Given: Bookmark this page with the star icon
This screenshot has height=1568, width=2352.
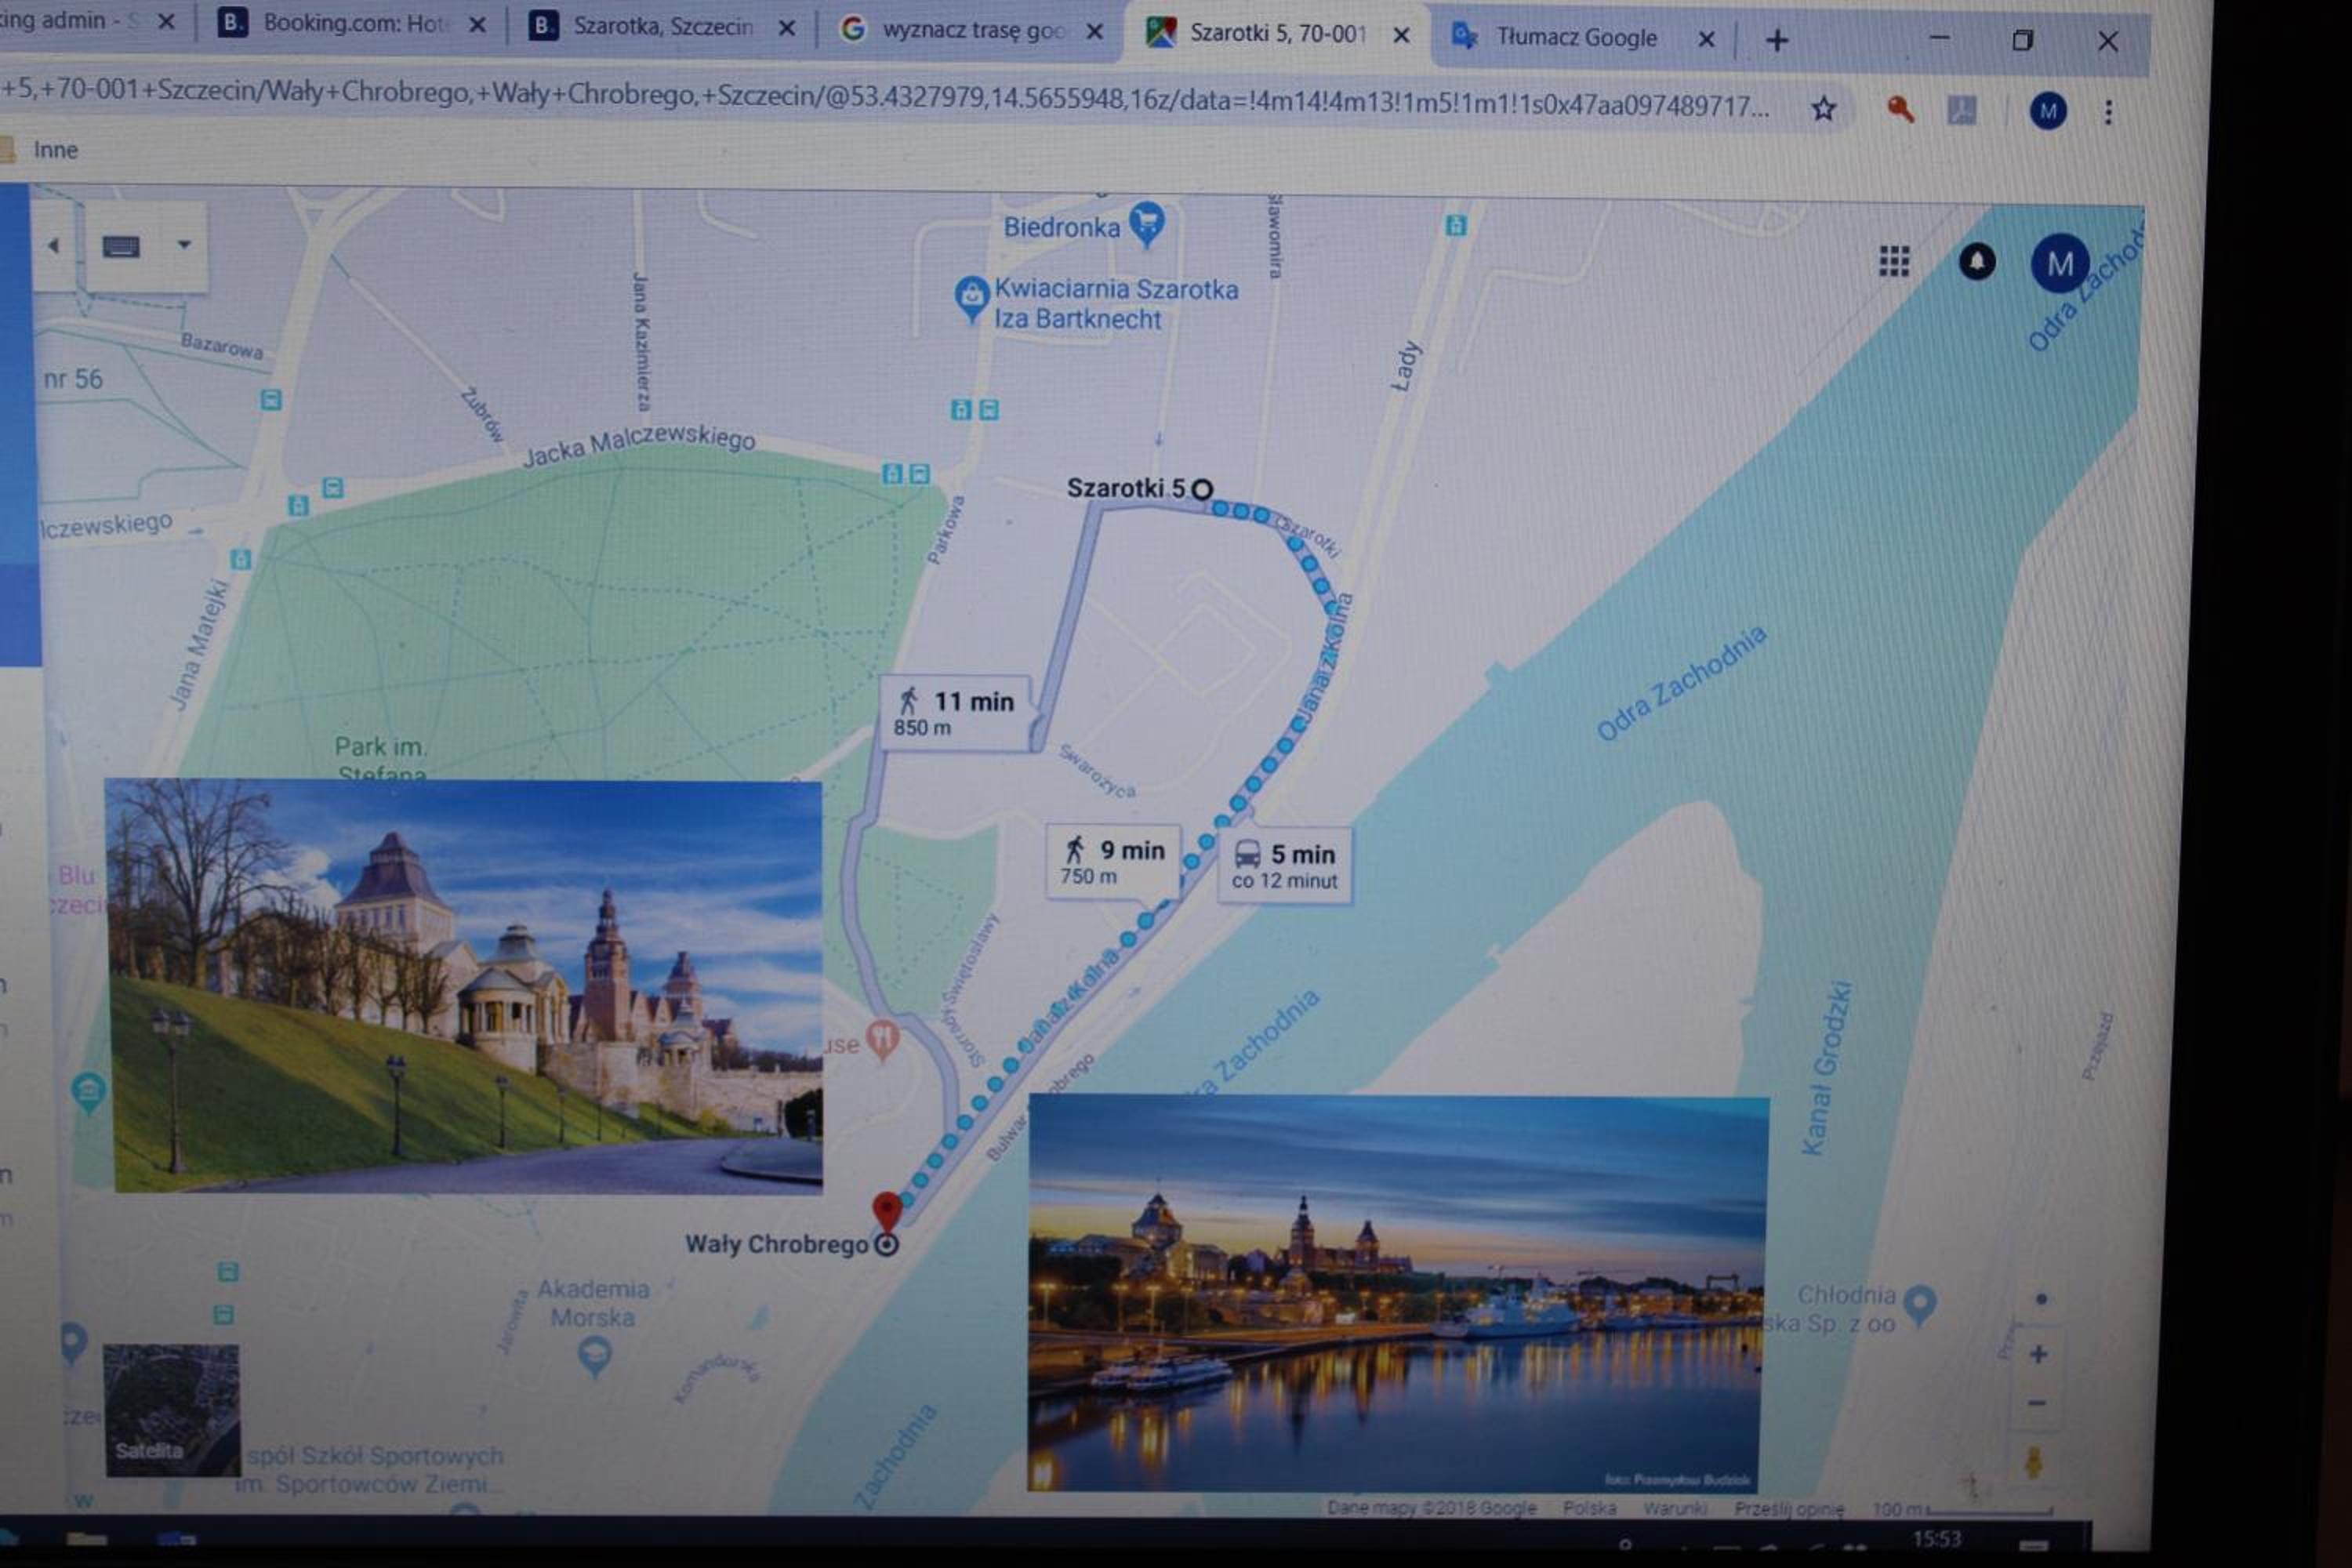Looking at the screenshot, I should click(x=1823, y=108).
